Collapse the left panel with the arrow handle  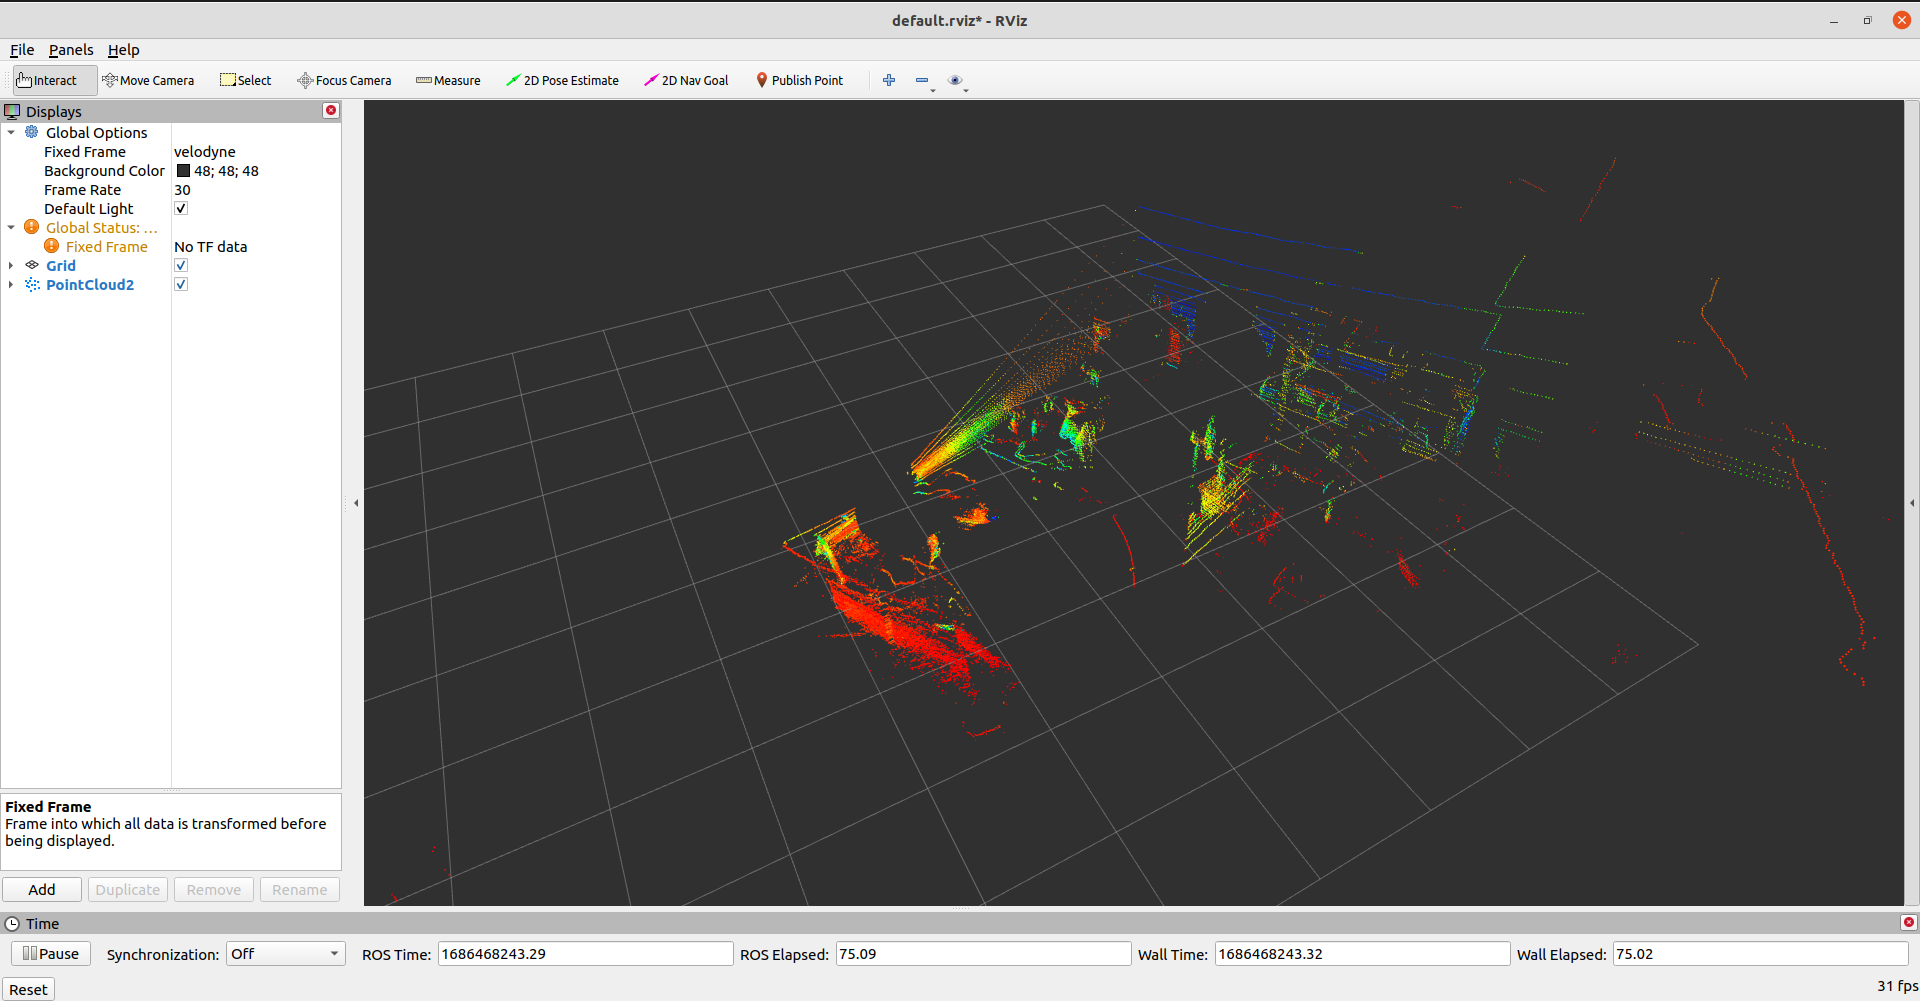pos(356,503)
